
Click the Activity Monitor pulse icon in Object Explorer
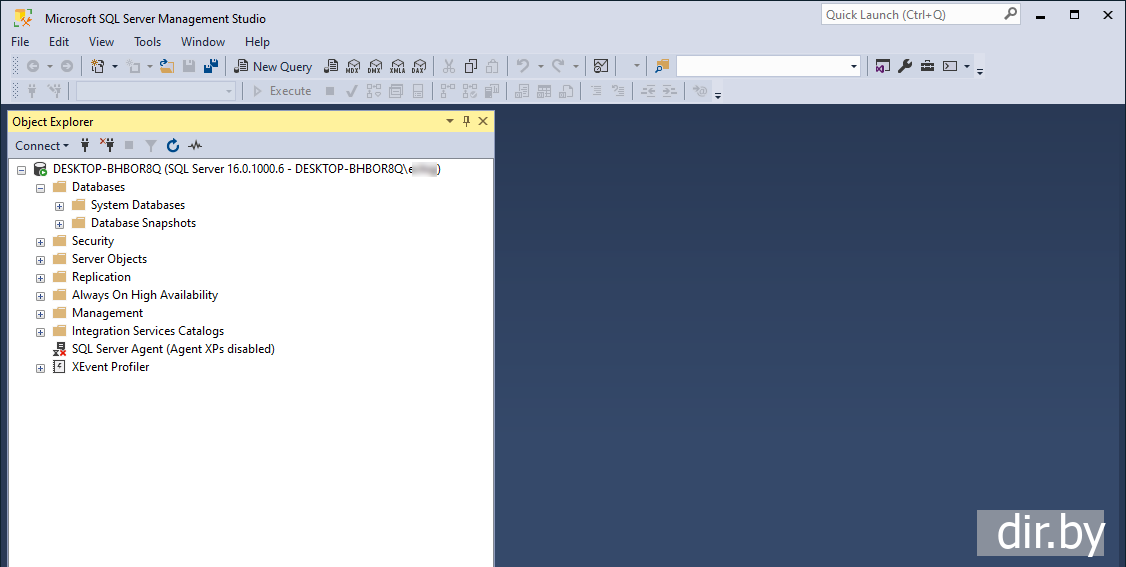pos(195,146)
